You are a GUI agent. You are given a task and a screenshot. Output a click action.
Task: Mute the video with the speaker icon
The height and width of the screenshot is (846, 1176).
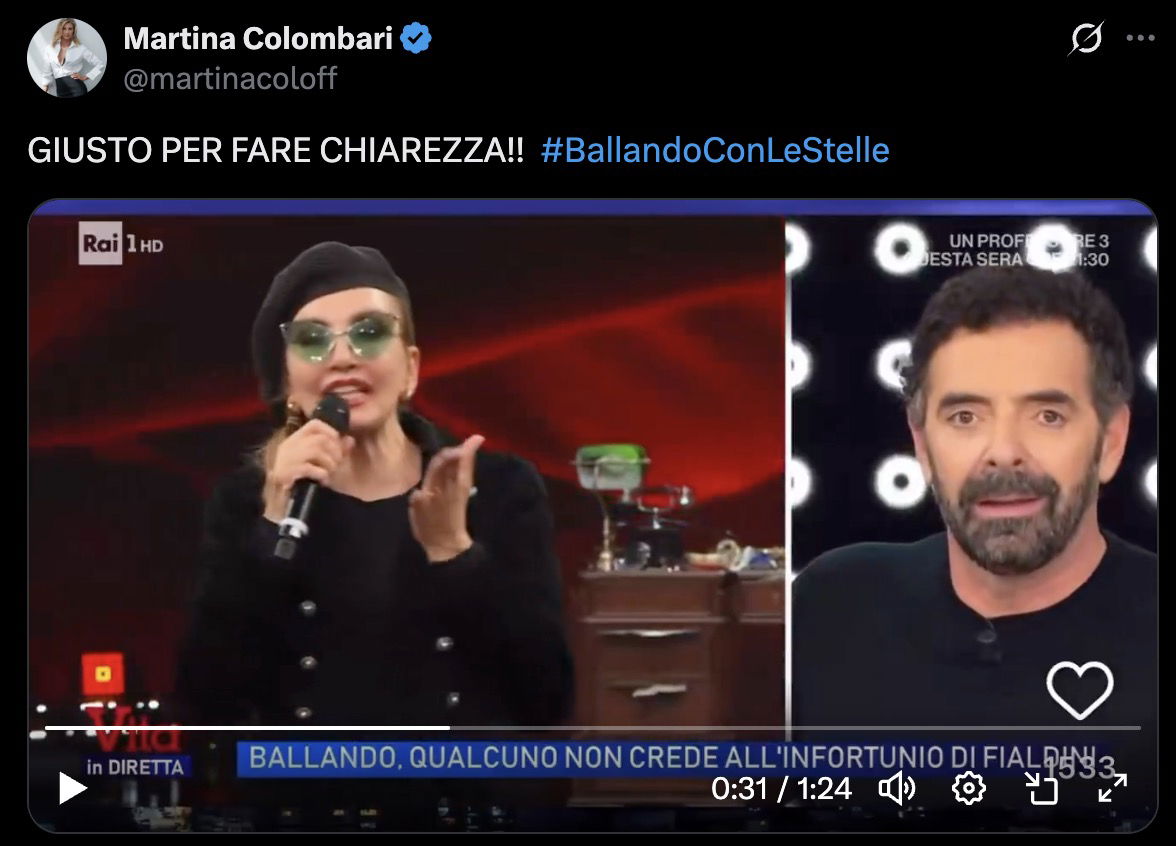(x=896, y=788)
